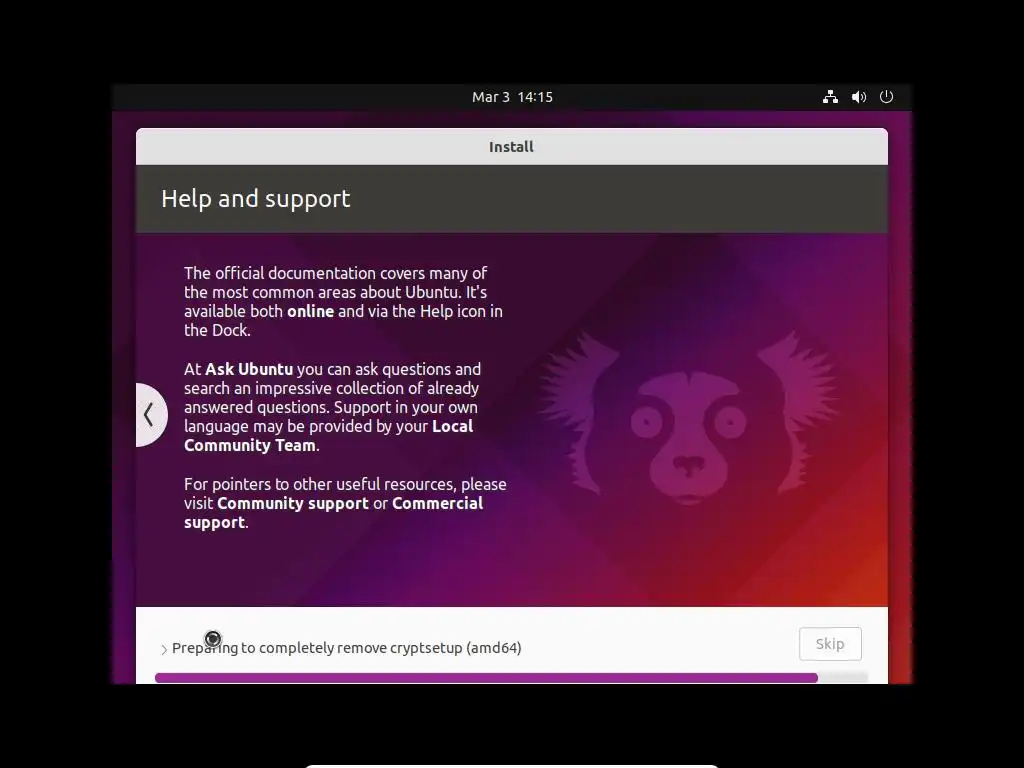Click the purple installation progress bar
Image resolution: width=1024 pixels, height=768 pixels.
tap(511, 678)
